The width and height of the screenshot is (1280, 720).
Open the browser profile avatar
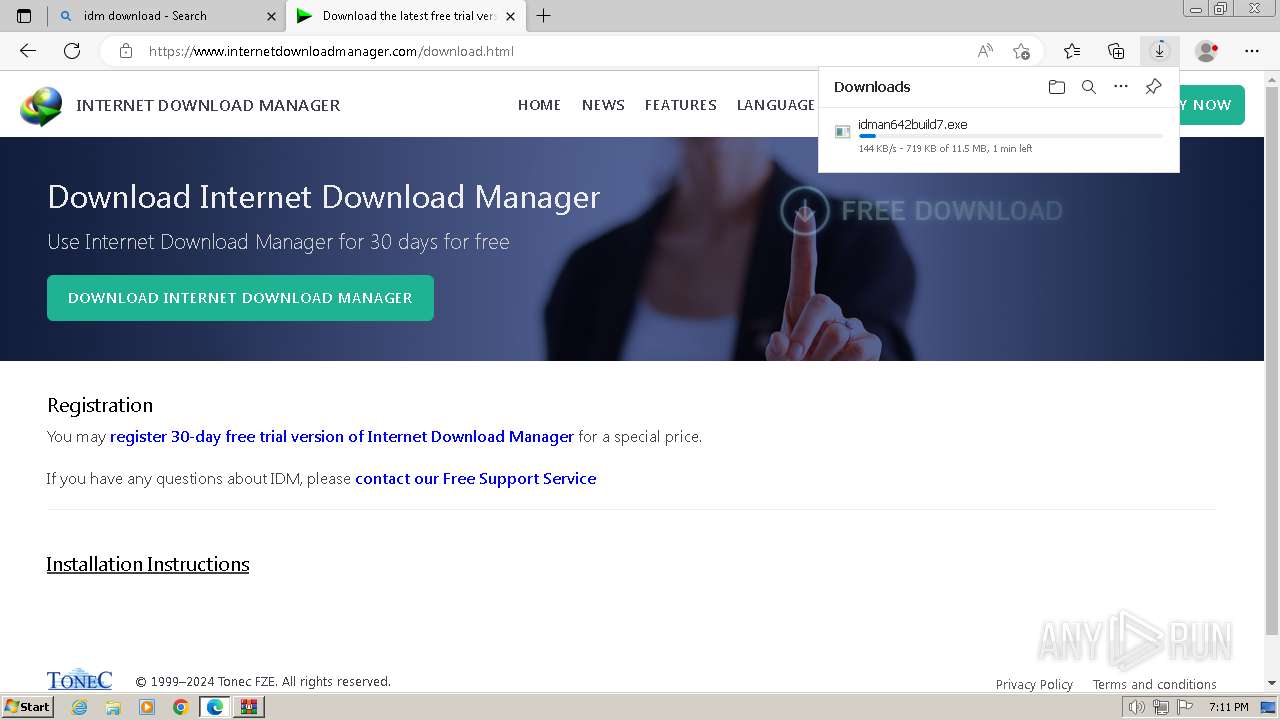(x=1206, y=51)
